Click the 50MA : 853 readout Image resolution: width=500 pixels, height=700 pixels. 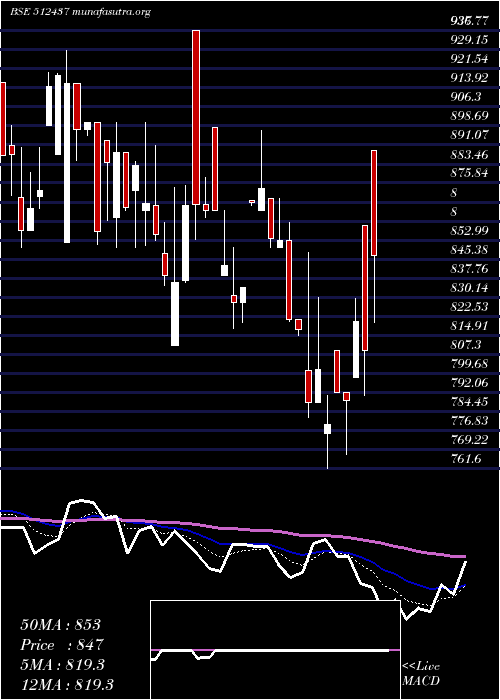coord(61,625)
